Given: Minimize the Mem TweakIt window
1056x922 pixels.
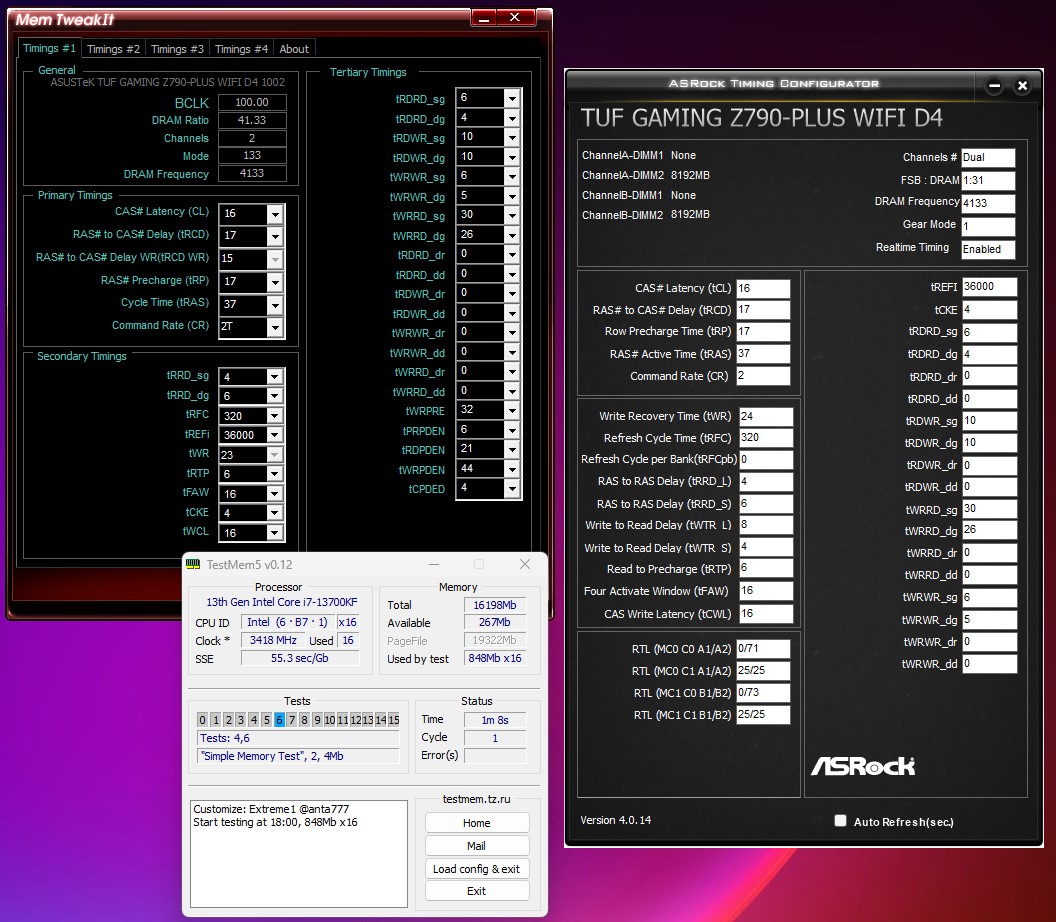Looking at the screenshot, I should point(484,18).
